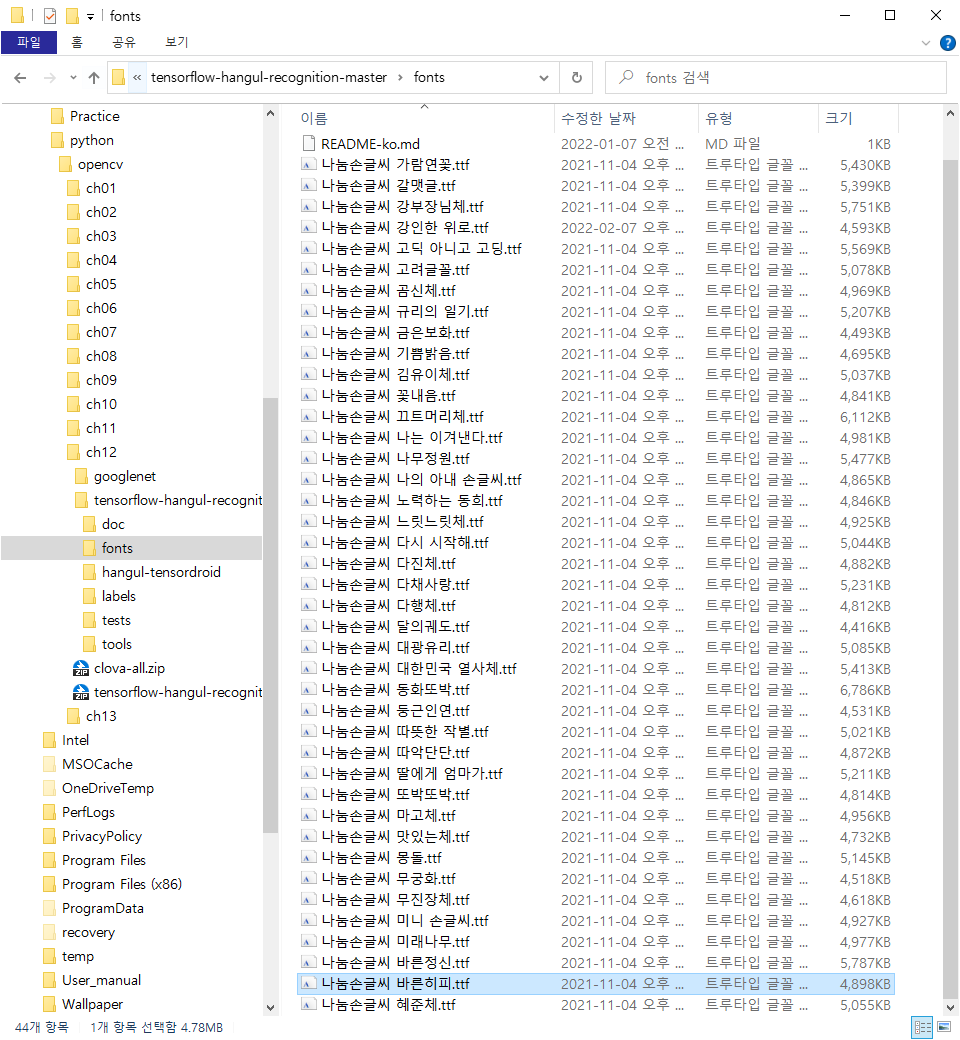Viewport: 960px width, 1040px height.
Task: Click the 6,112KB size cell
Action: click(x=865, y=417)
